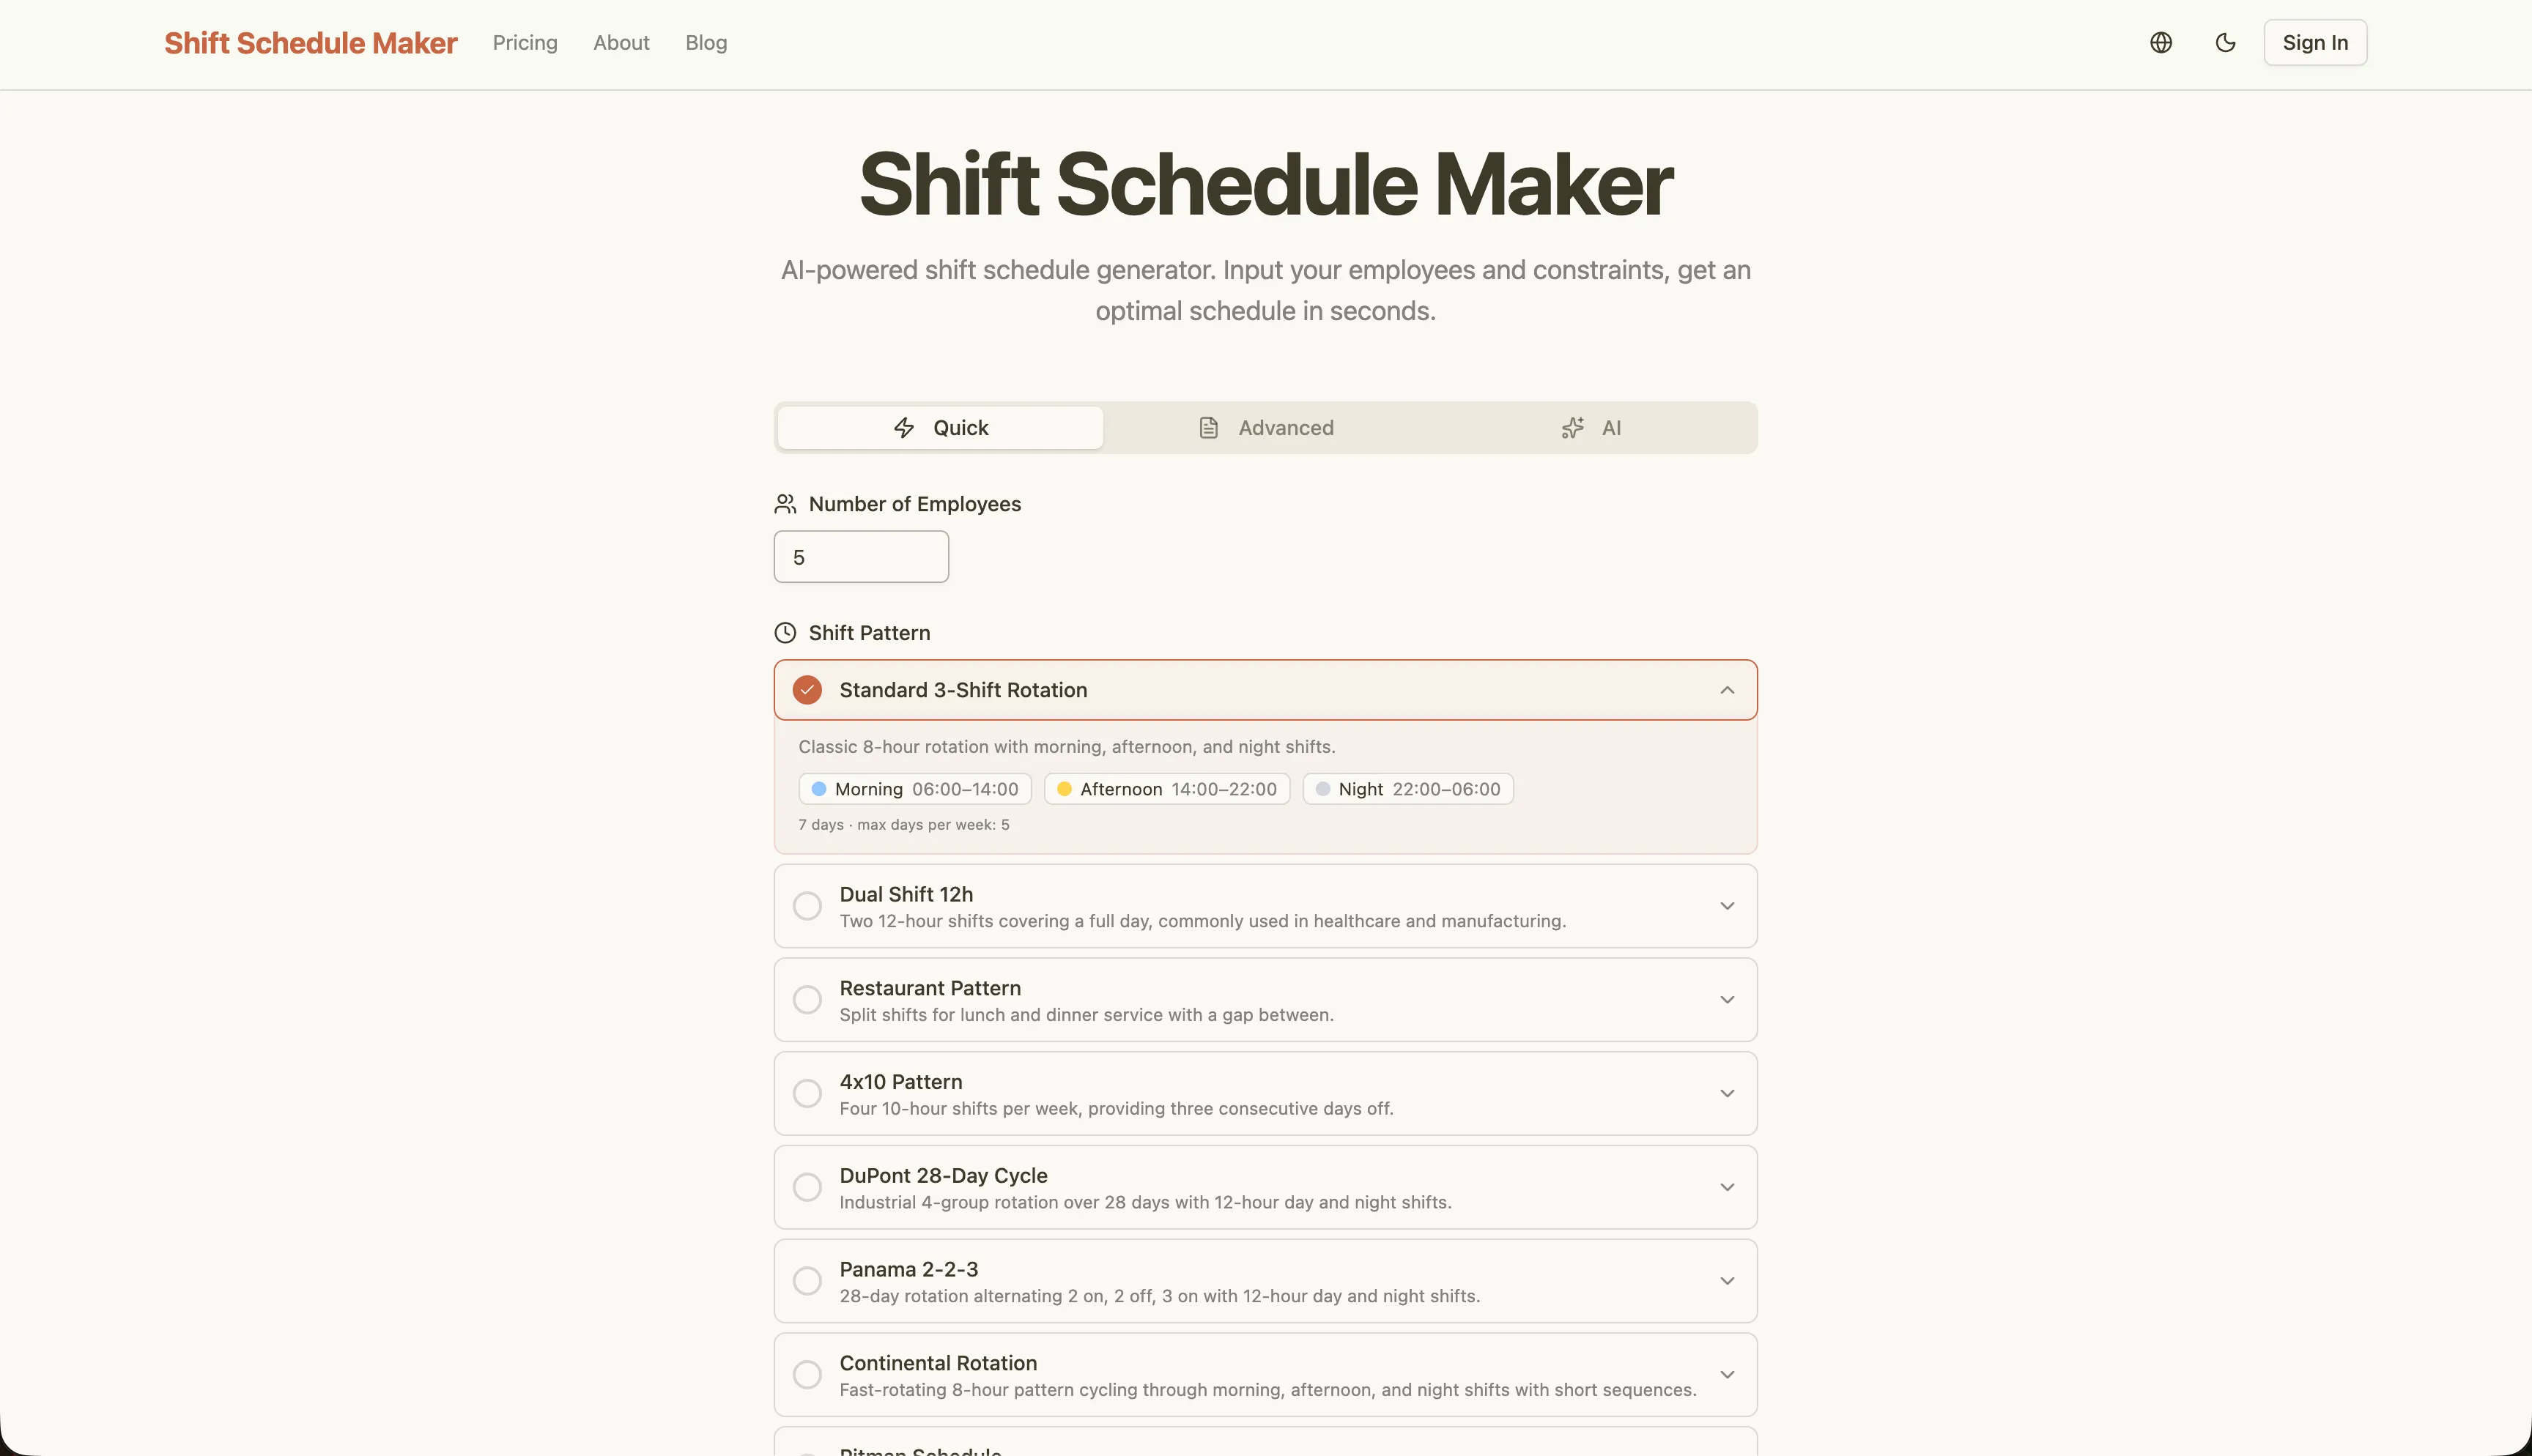Expand the 4x10 Pattern details
2532x1456 pixels.
1727,1093
